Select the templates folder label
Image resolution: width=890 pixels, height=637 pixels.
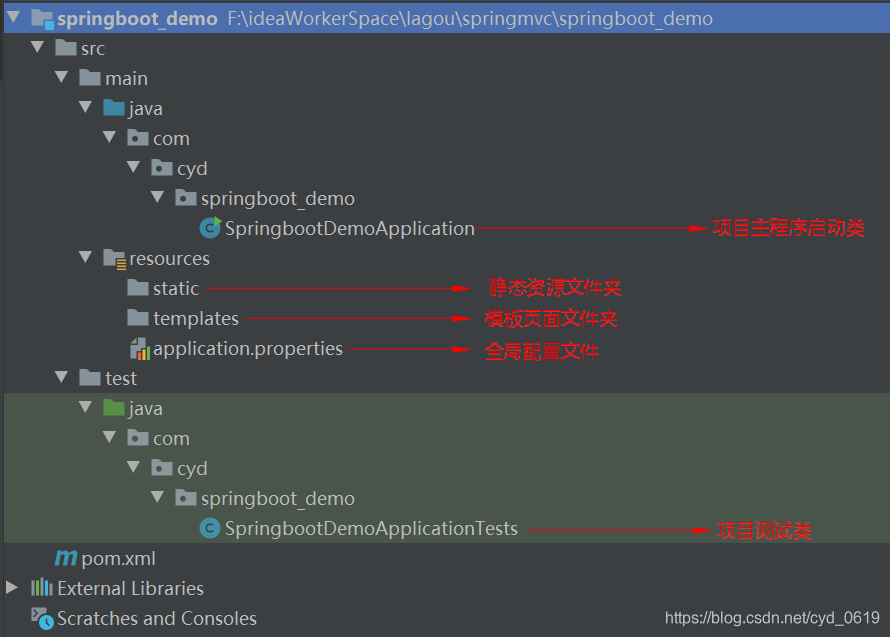pyautogui.click(x=196, y=319)
